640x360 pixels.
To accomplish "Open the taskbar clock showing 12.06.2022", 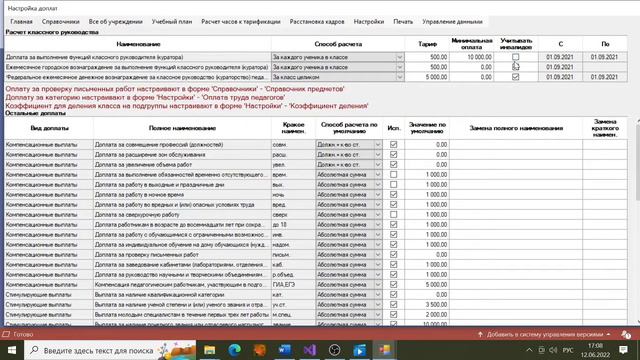I will click(596, 350).
